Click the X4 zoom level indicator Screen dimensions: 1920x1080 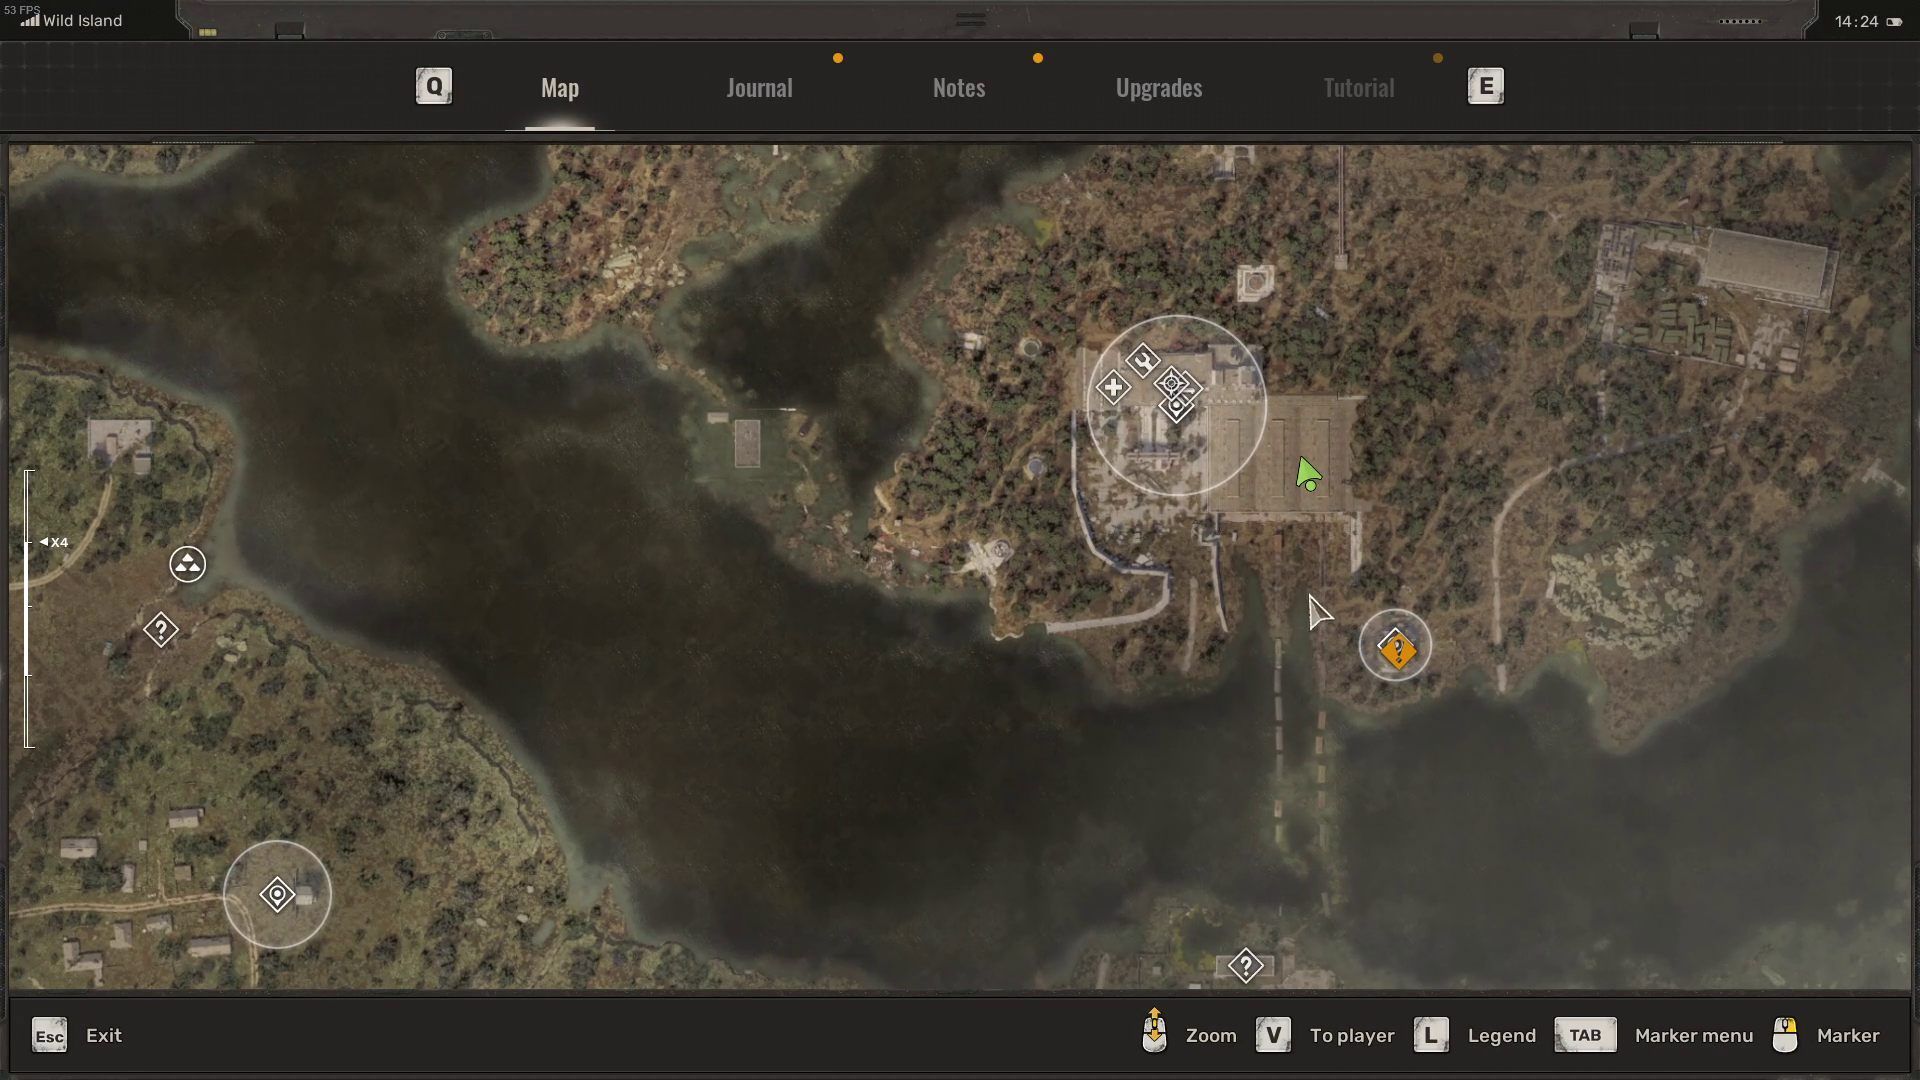point(55,542)
